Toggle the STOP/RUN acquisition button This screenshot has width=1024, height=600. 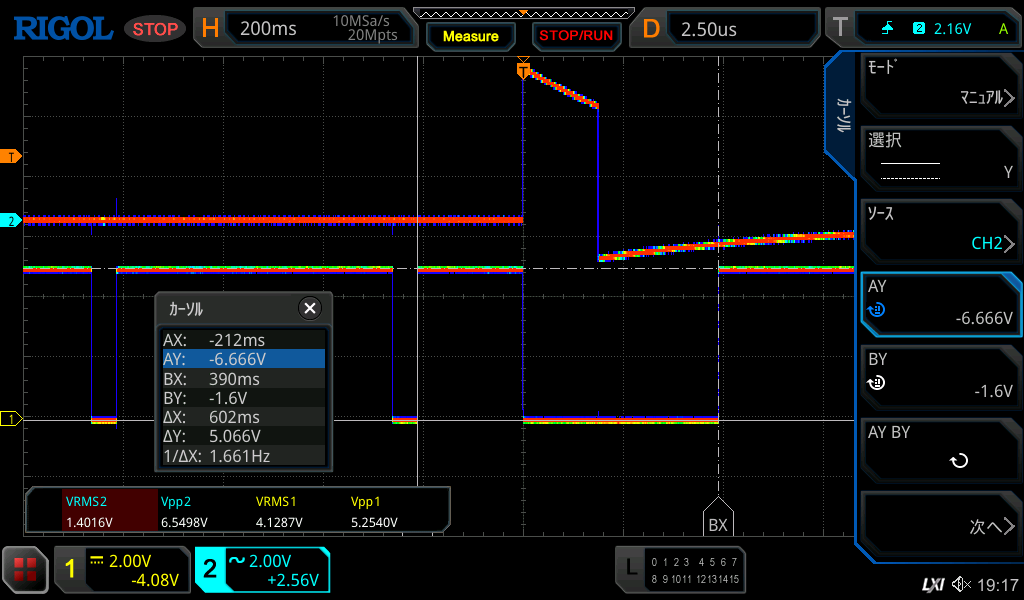click(575, 35)
